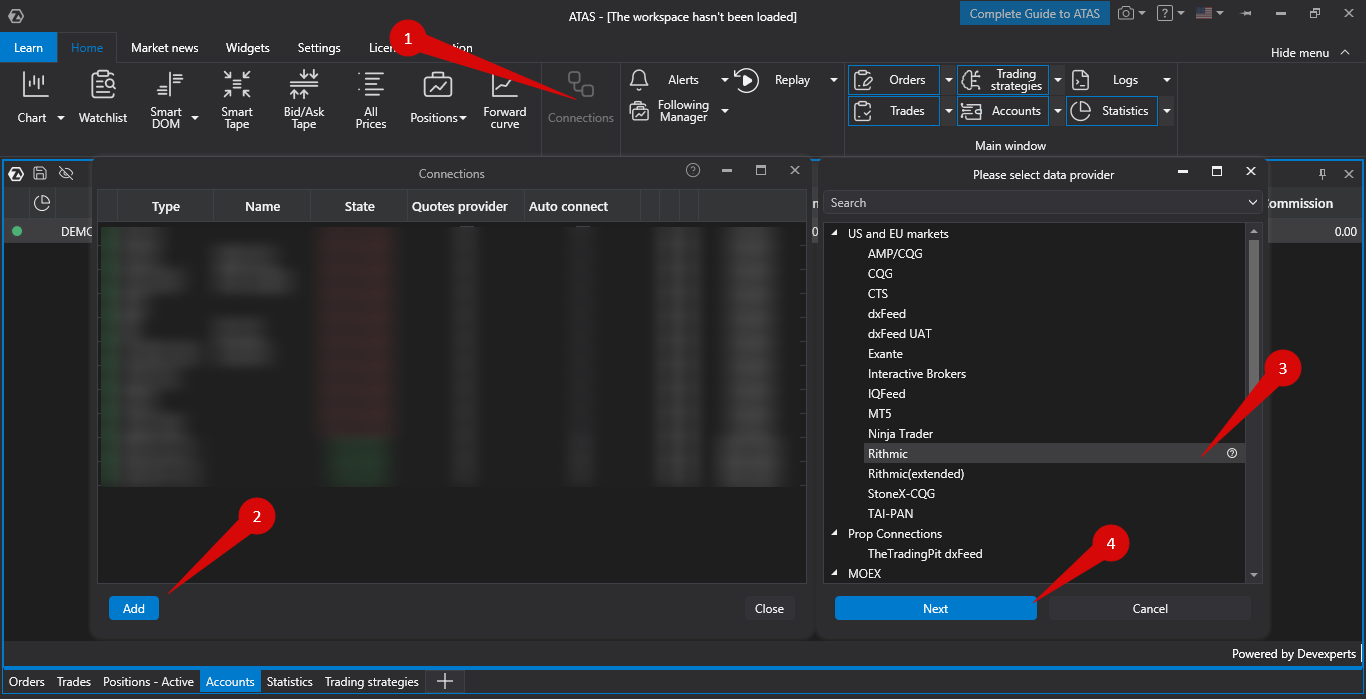Expand the Smart DOM dropdown arrow
This screenshot has height=699, width=1366.
[x=195, y=118]
